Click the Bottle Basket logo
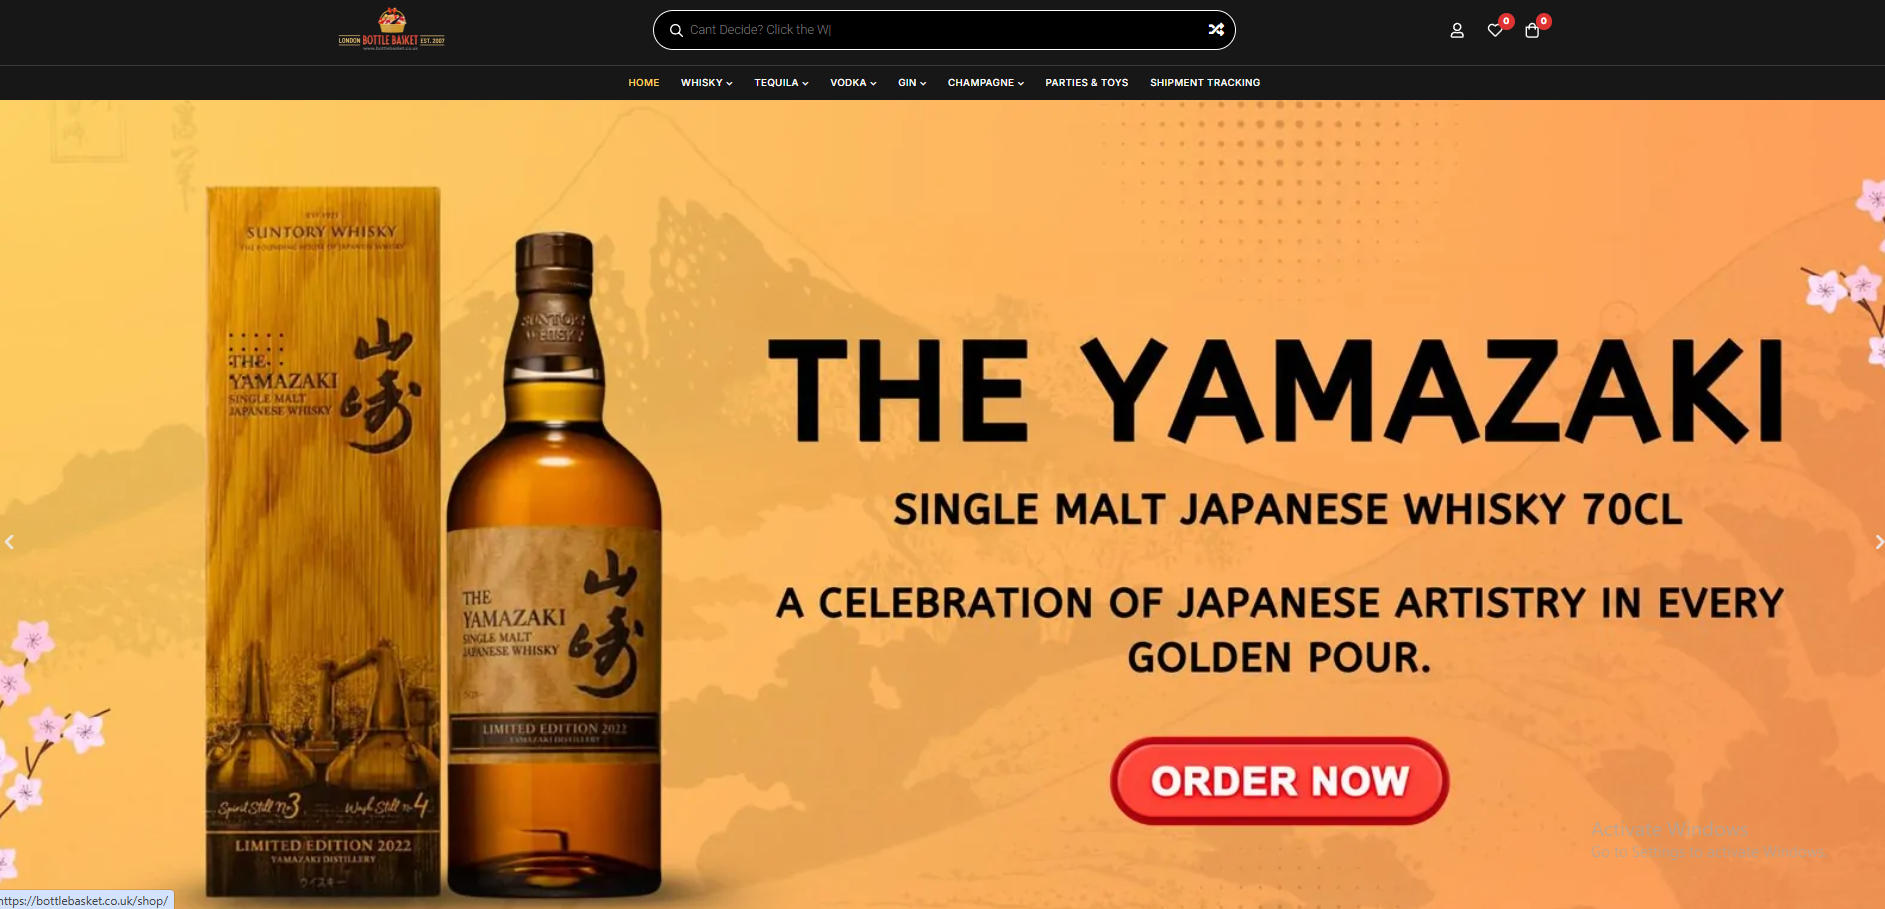 pos(392,29)
